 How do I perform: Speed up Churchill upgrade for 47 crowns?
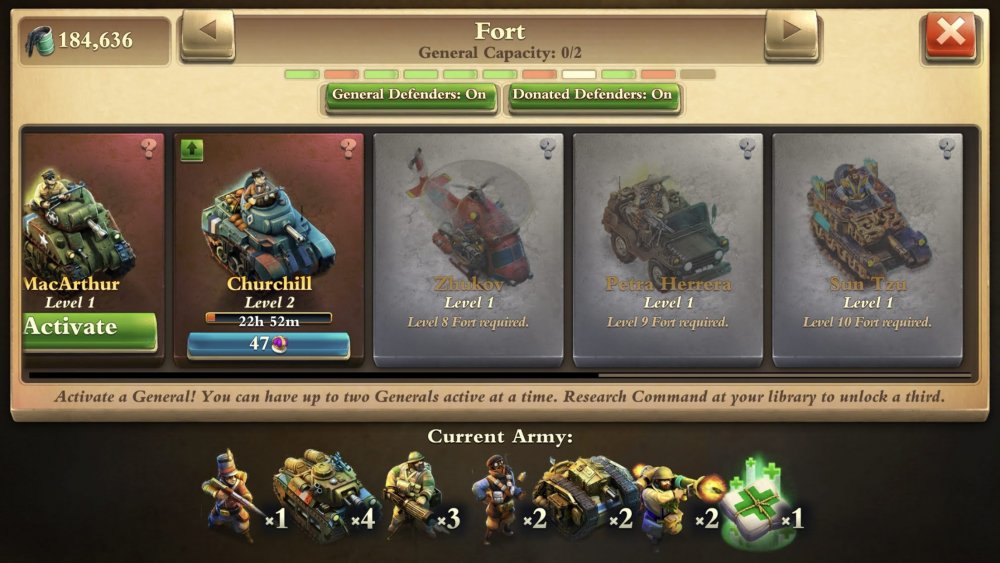268,344
